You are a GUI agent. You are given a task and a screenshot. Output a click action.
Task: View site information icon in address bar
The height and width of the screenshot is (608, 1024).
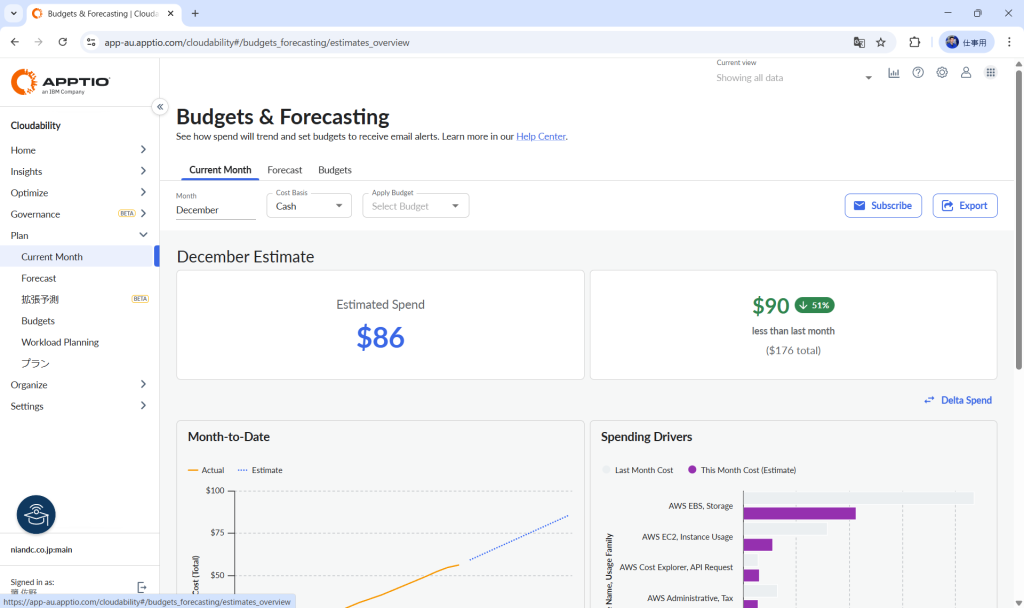coord(91,42)
